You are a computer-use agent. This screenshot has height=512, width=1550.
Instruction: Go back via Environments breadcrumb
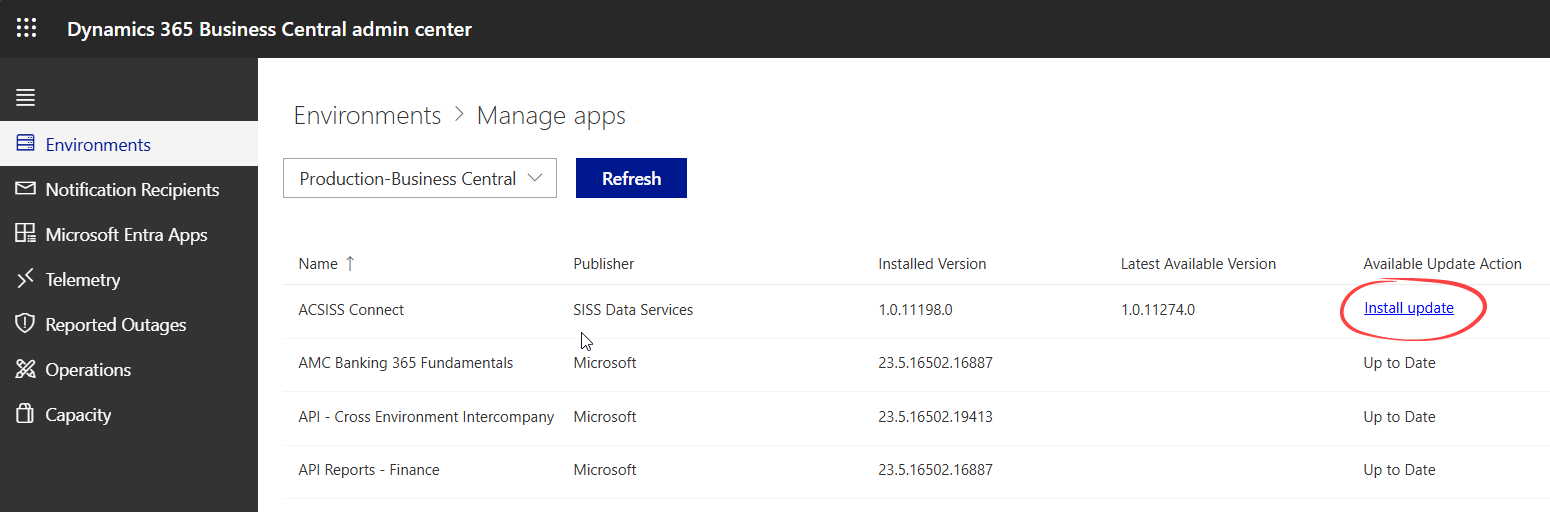tap(367, 116)
